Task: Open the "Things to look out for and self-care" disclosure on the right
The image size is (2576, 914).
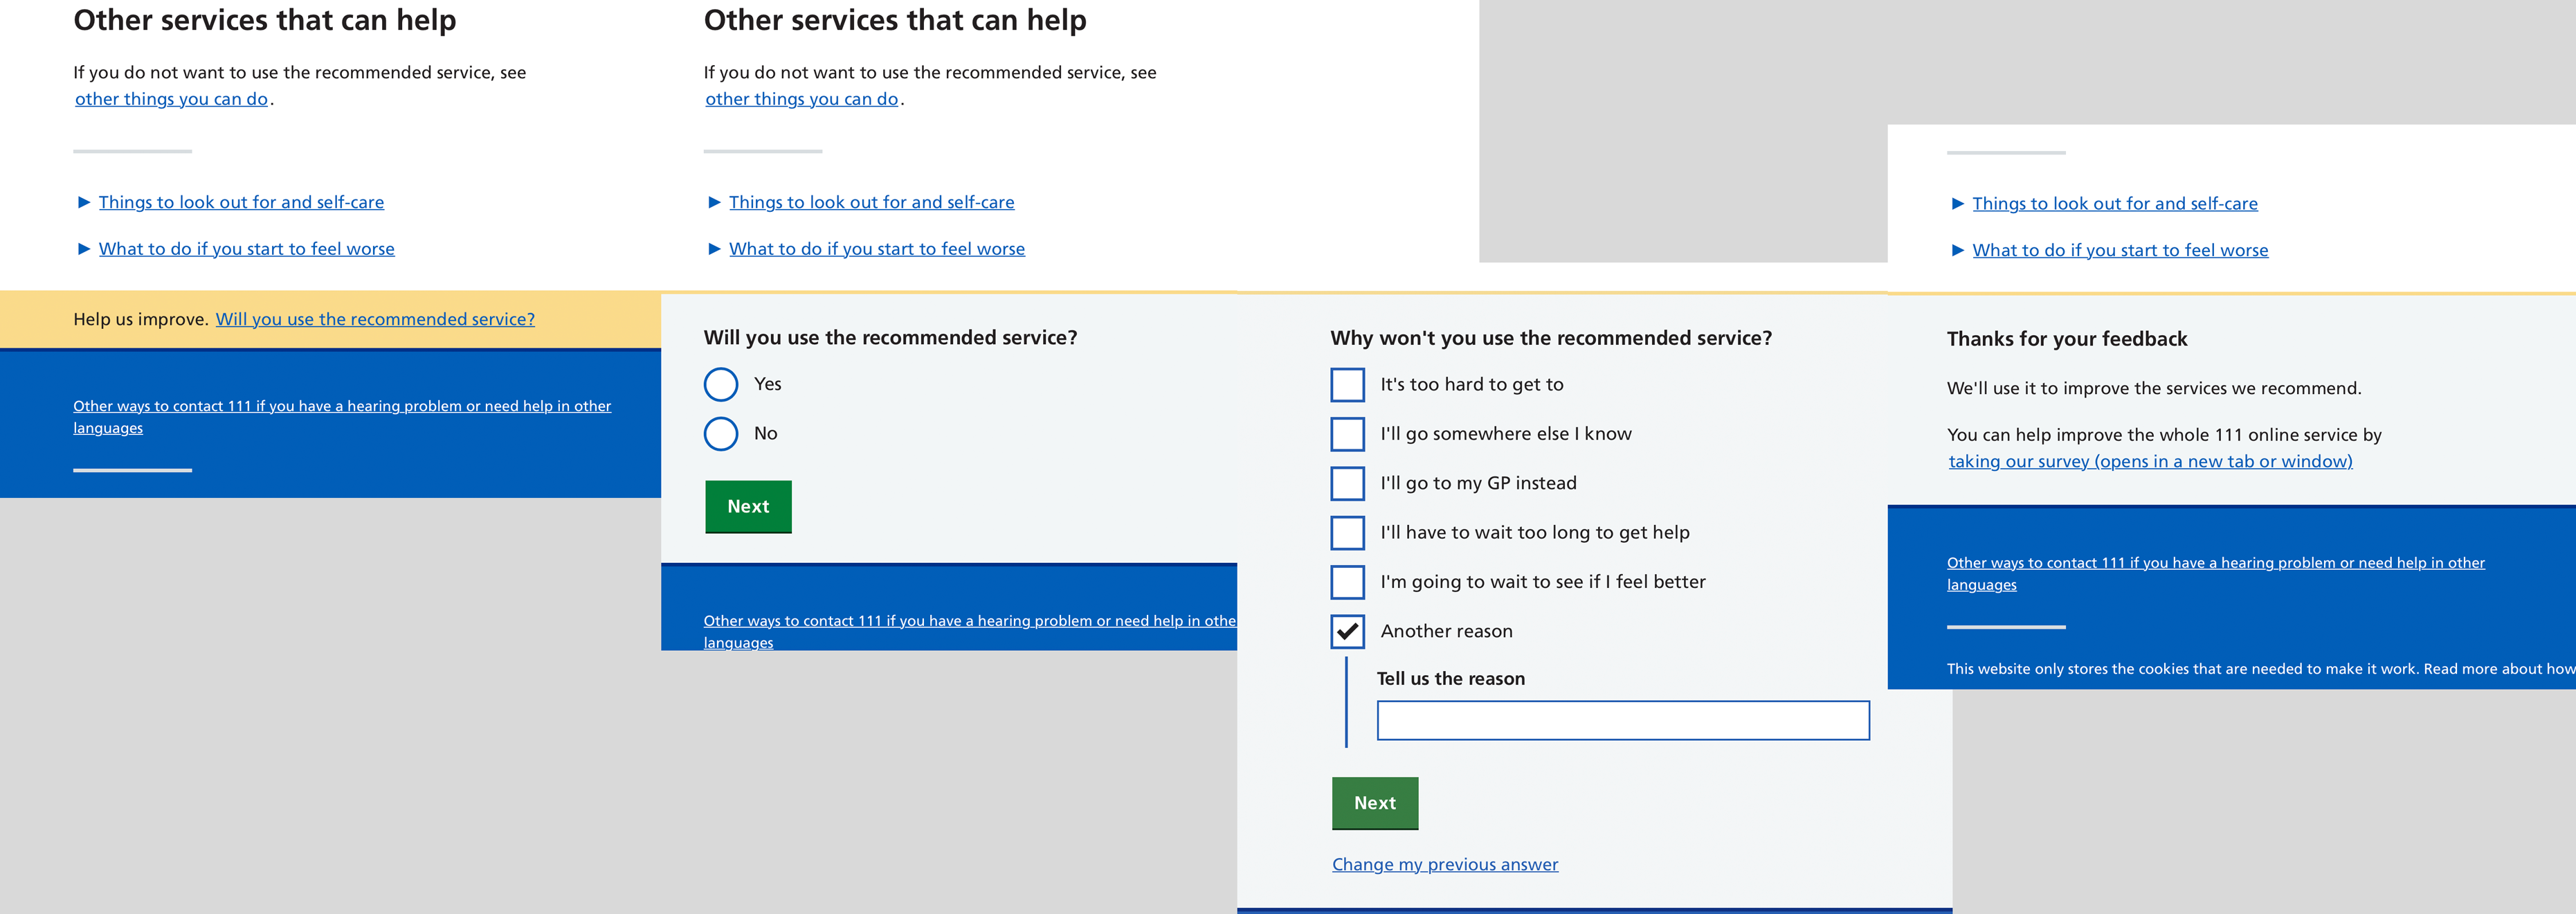Action: 2114,203
